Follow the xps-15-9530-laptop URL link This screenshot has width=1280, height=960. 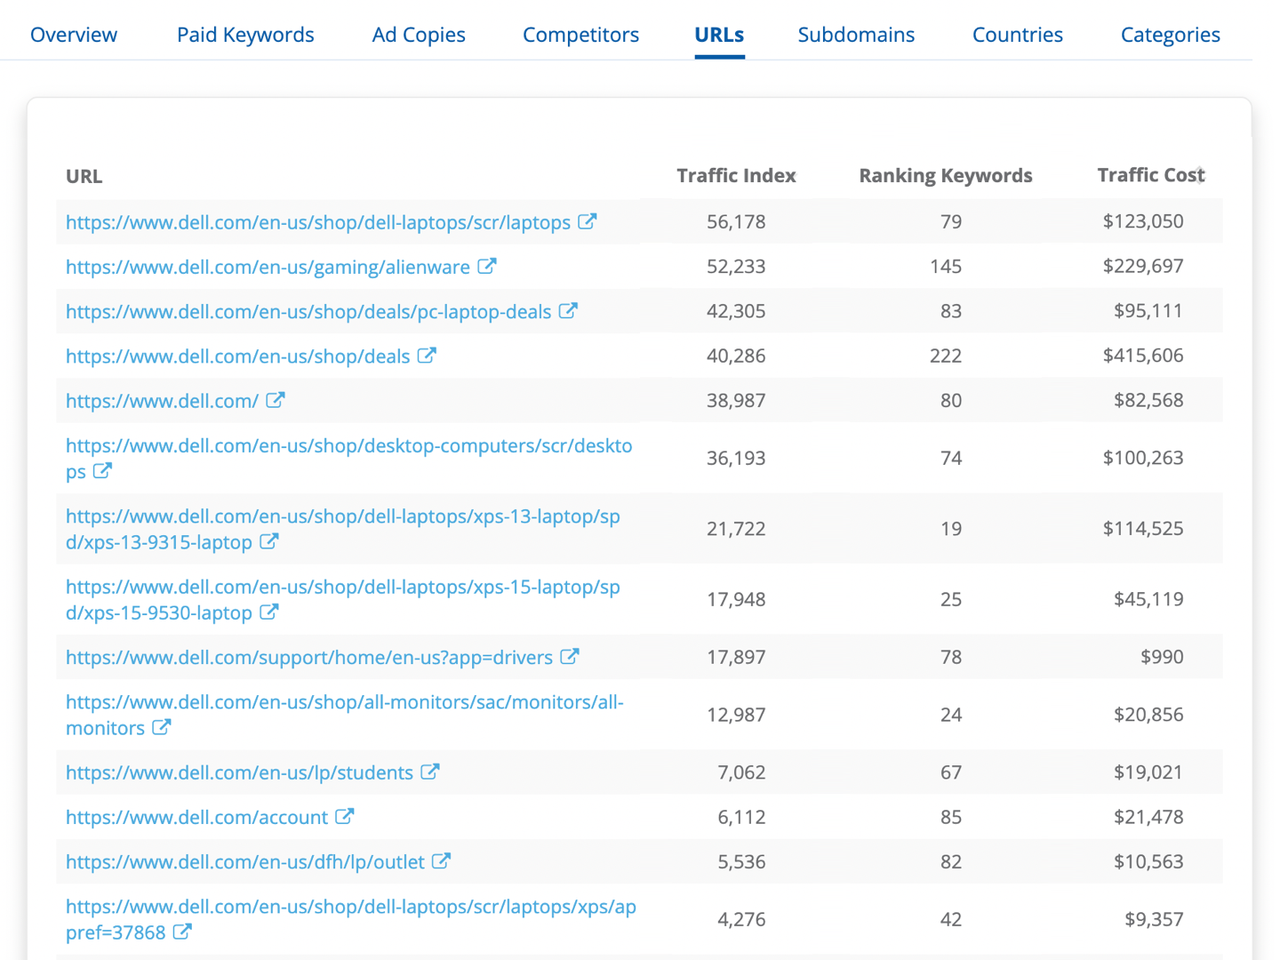343,599
